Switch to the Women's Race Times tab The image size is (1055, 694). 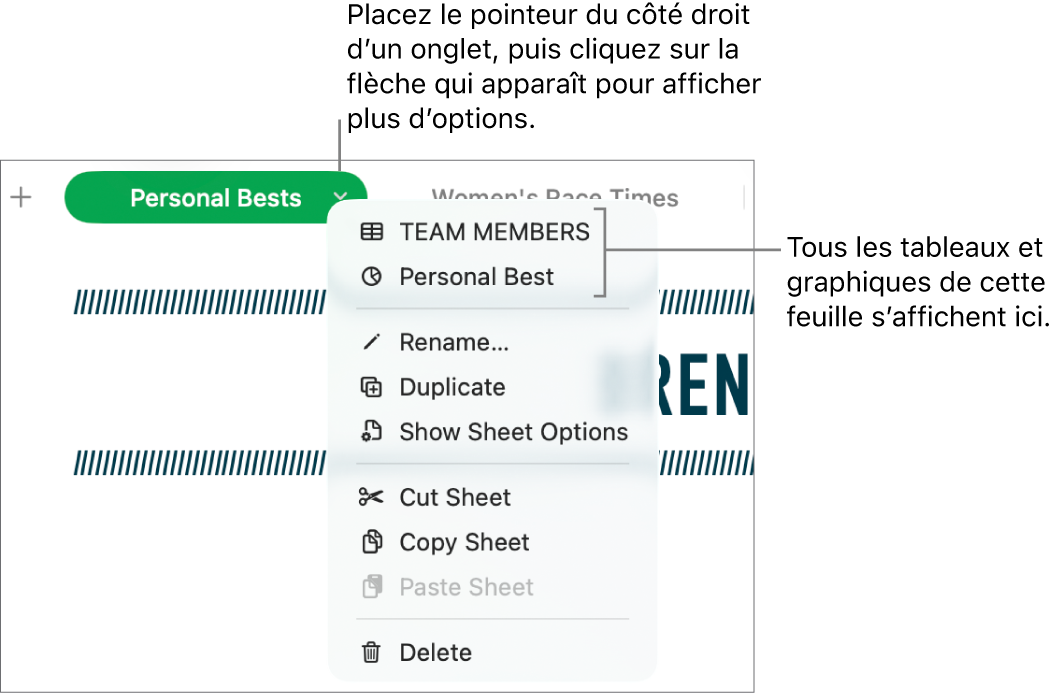(x=553, y=197)
